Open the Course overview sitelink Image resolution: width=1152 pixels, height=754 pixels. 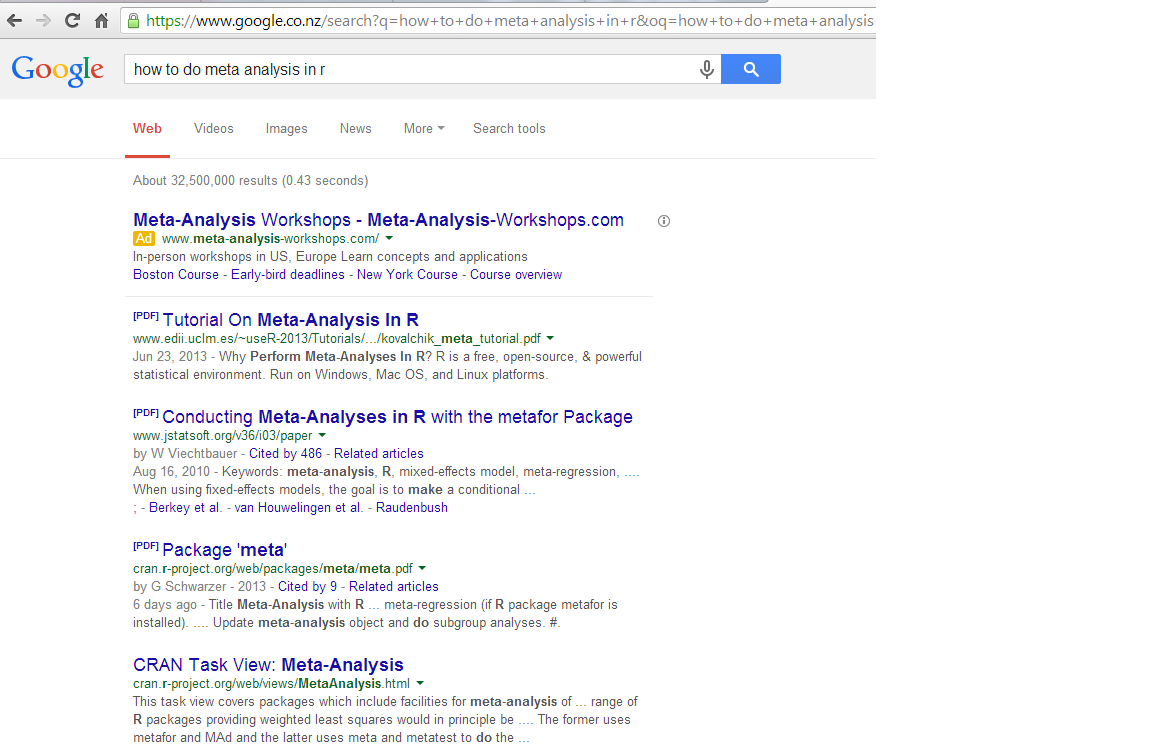(x=516, y=274)
